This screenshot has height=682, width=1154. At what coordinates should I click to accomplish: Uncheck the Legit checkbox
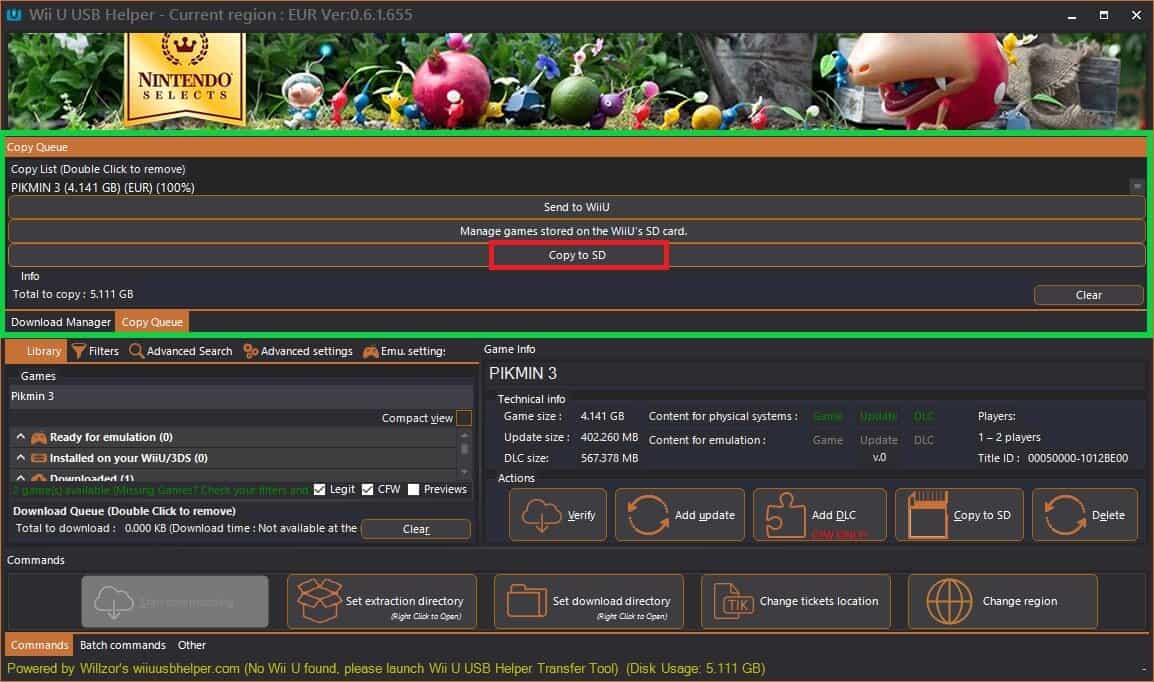point(319,489)
